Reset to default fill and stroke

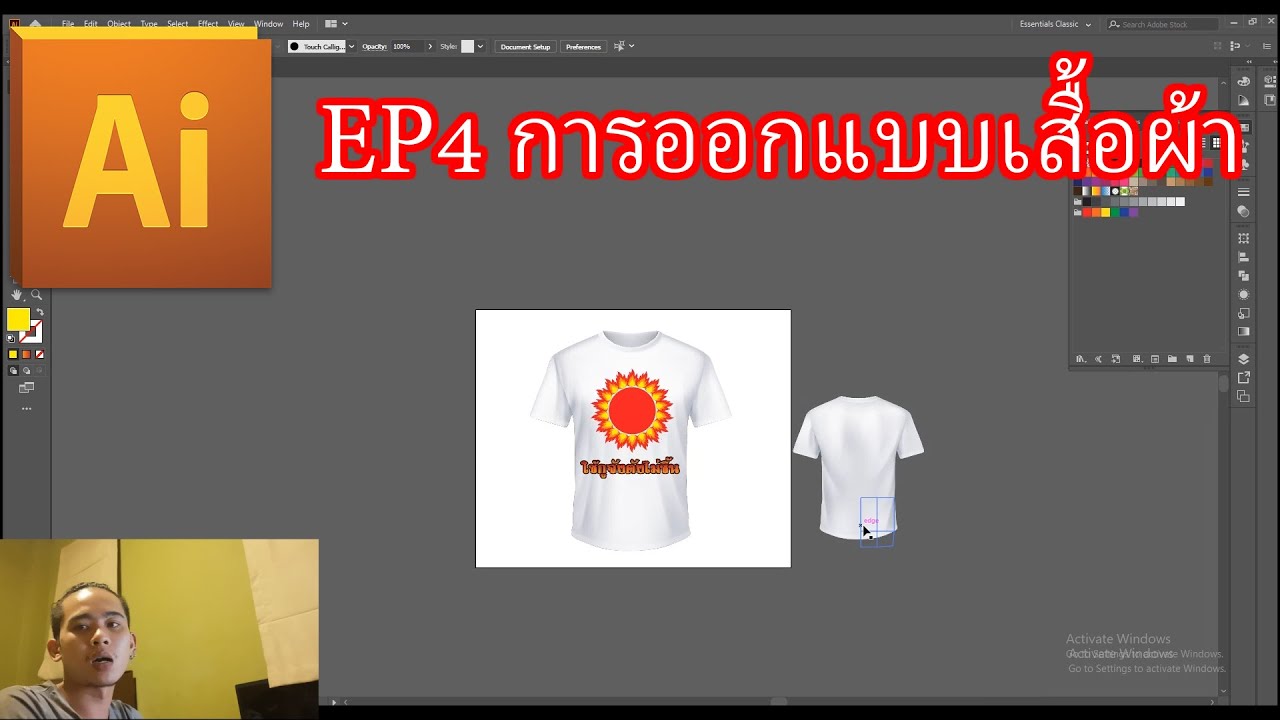point(11,338)
